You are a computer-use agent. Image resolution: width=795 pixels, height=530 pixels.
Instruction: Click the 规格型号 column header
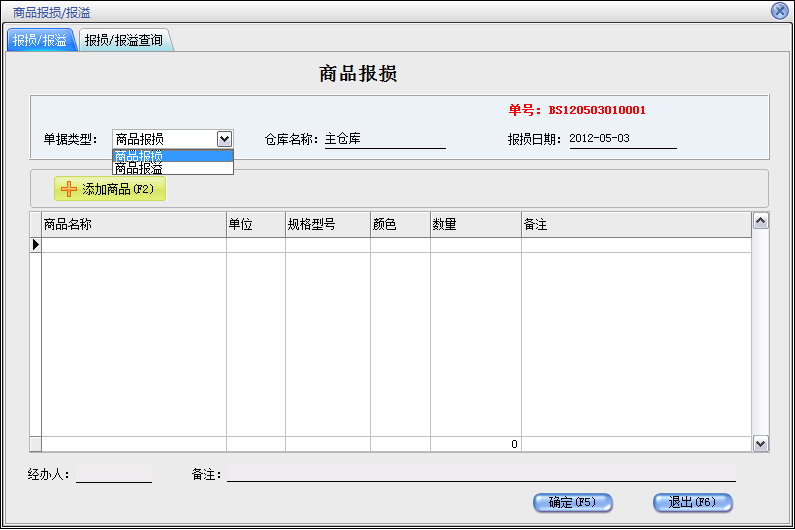327,225
